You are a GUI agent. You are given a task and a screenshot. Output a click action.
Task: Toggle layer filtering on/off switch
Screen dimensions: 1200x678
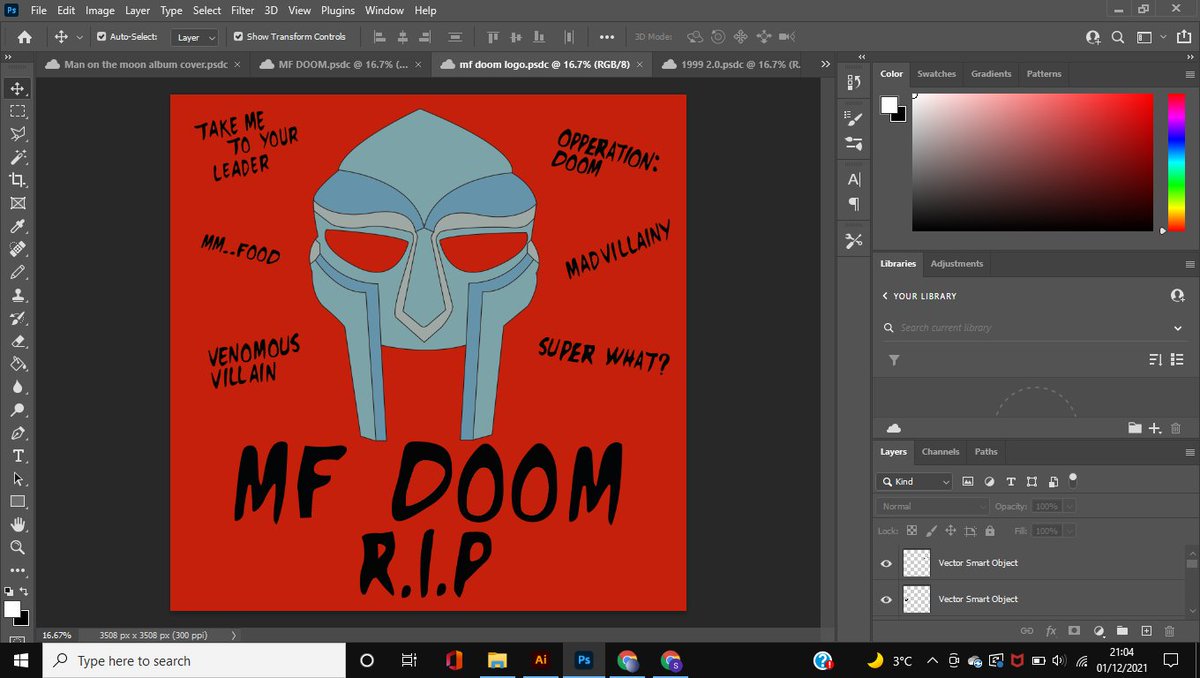(1073, 480)
